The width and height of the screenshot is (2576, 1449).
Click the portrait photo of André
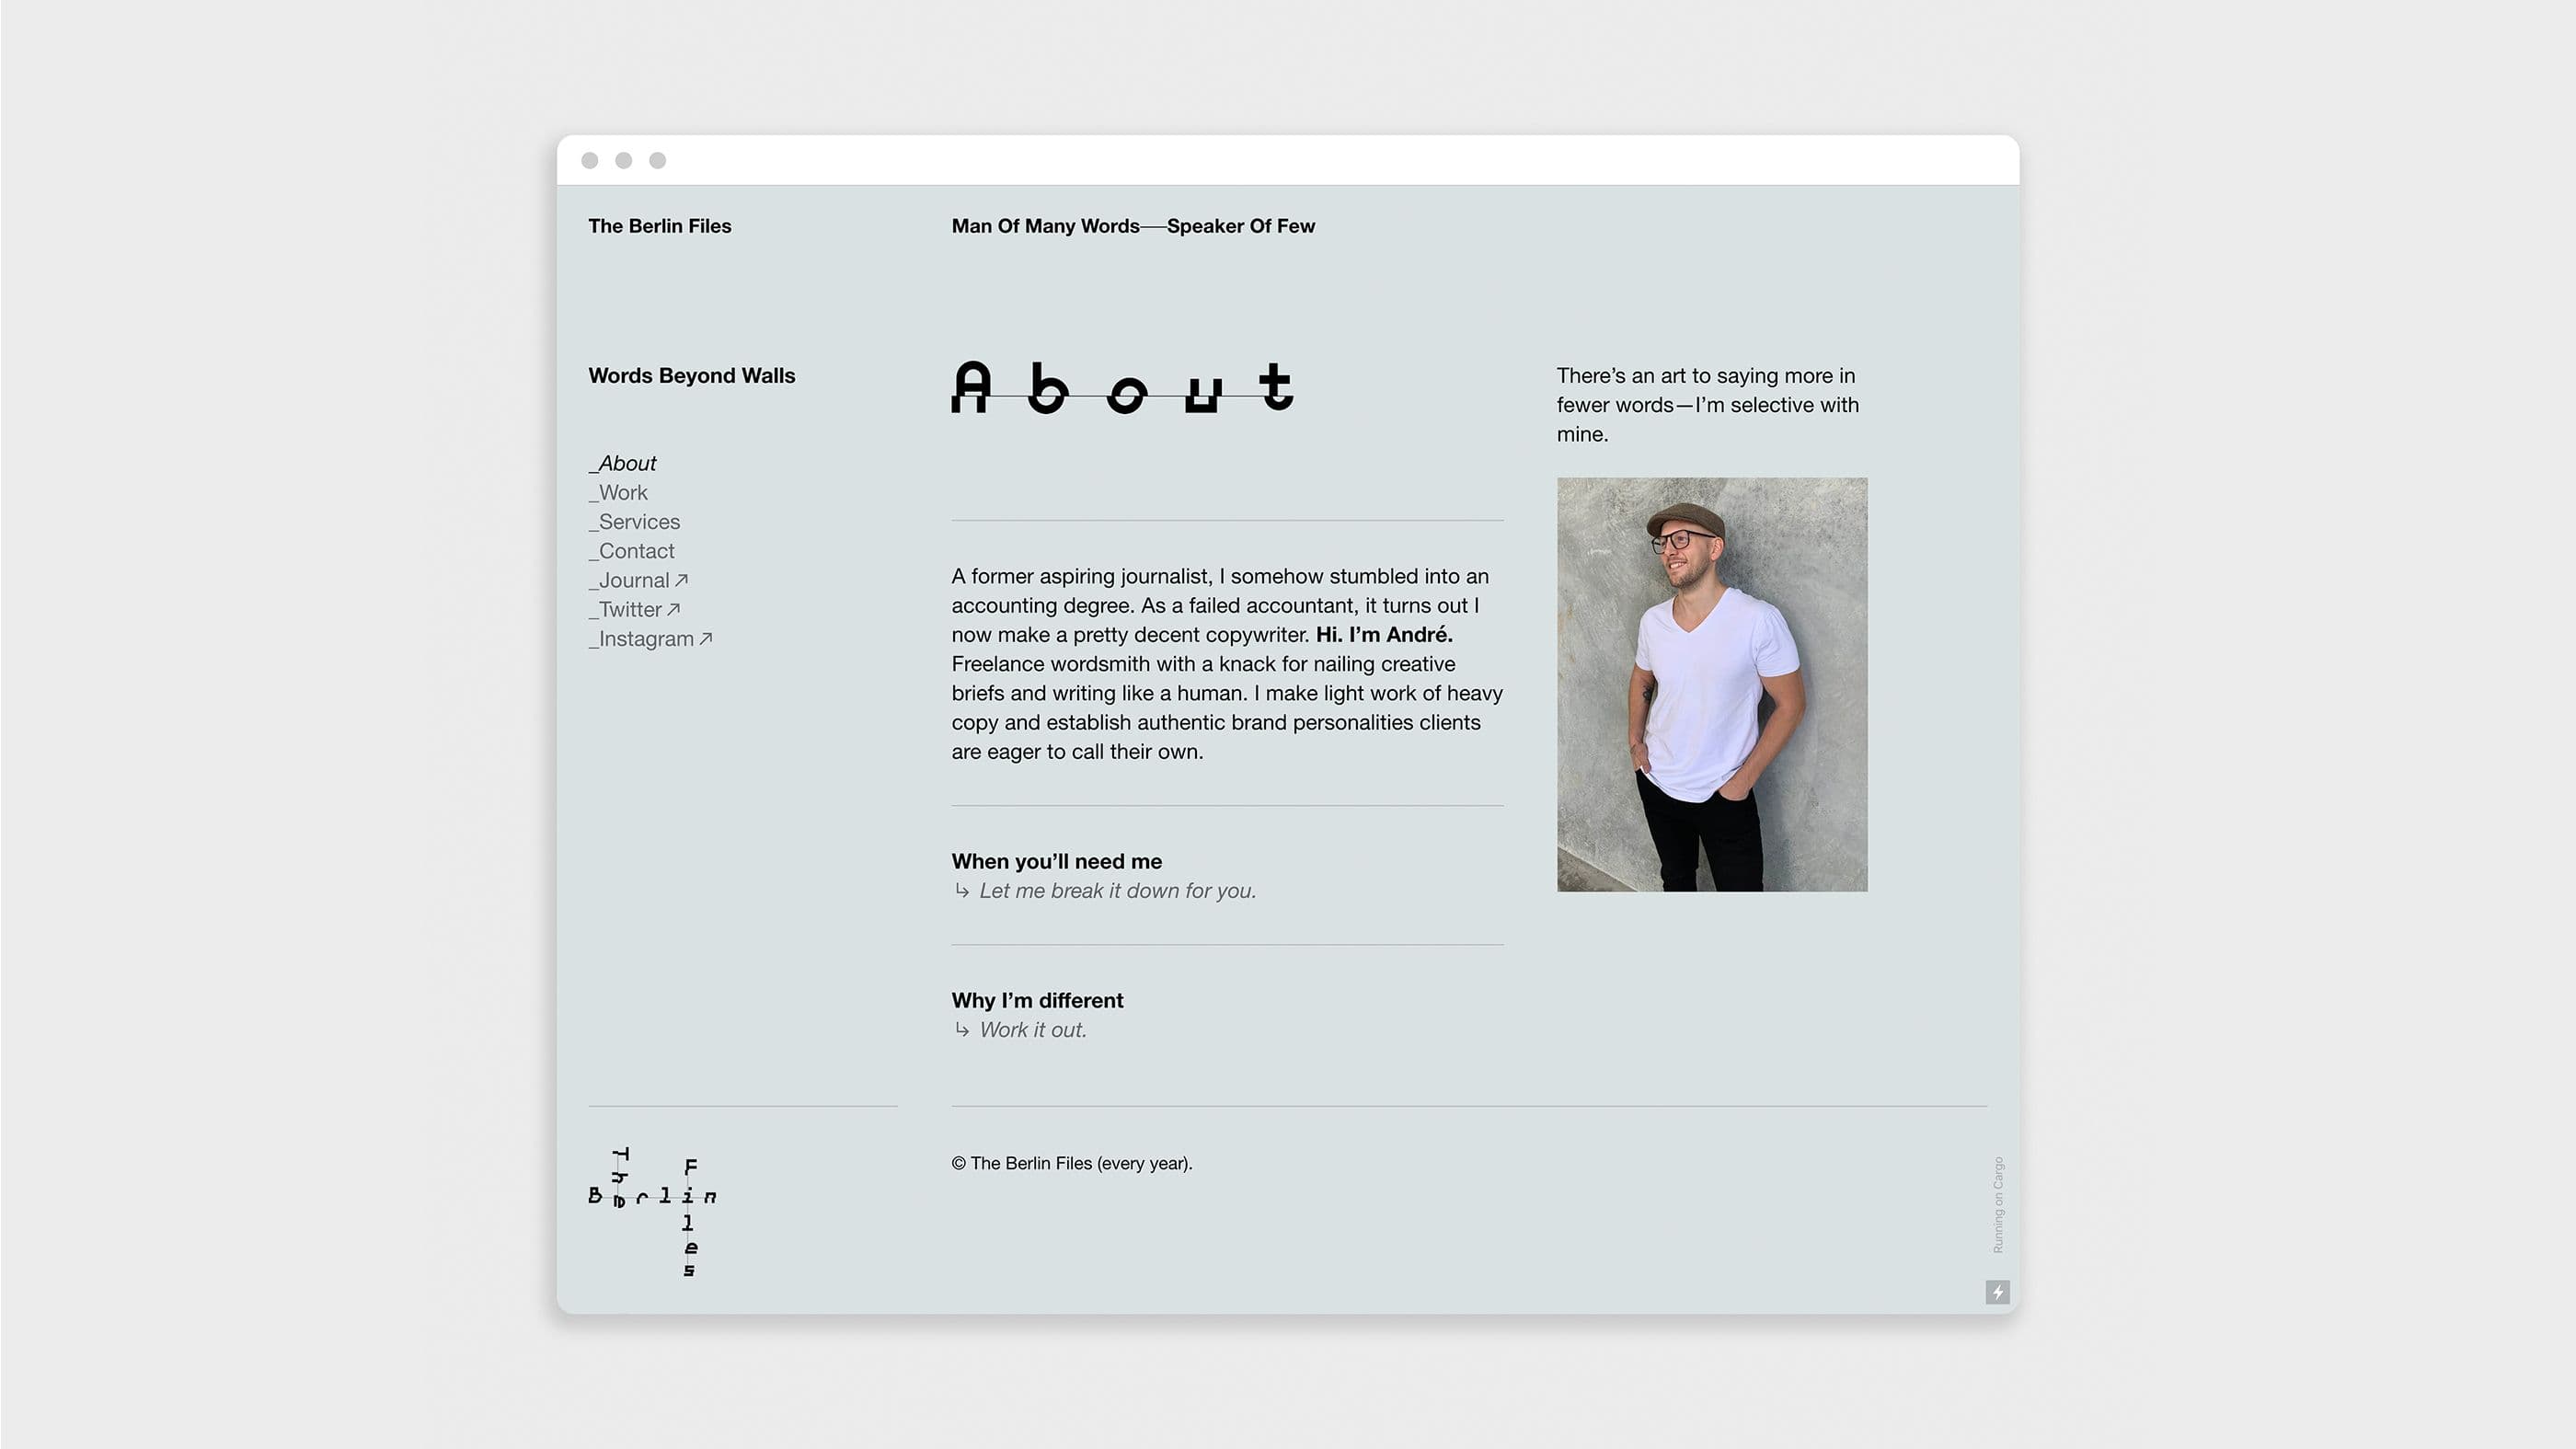coord(1711,684)
